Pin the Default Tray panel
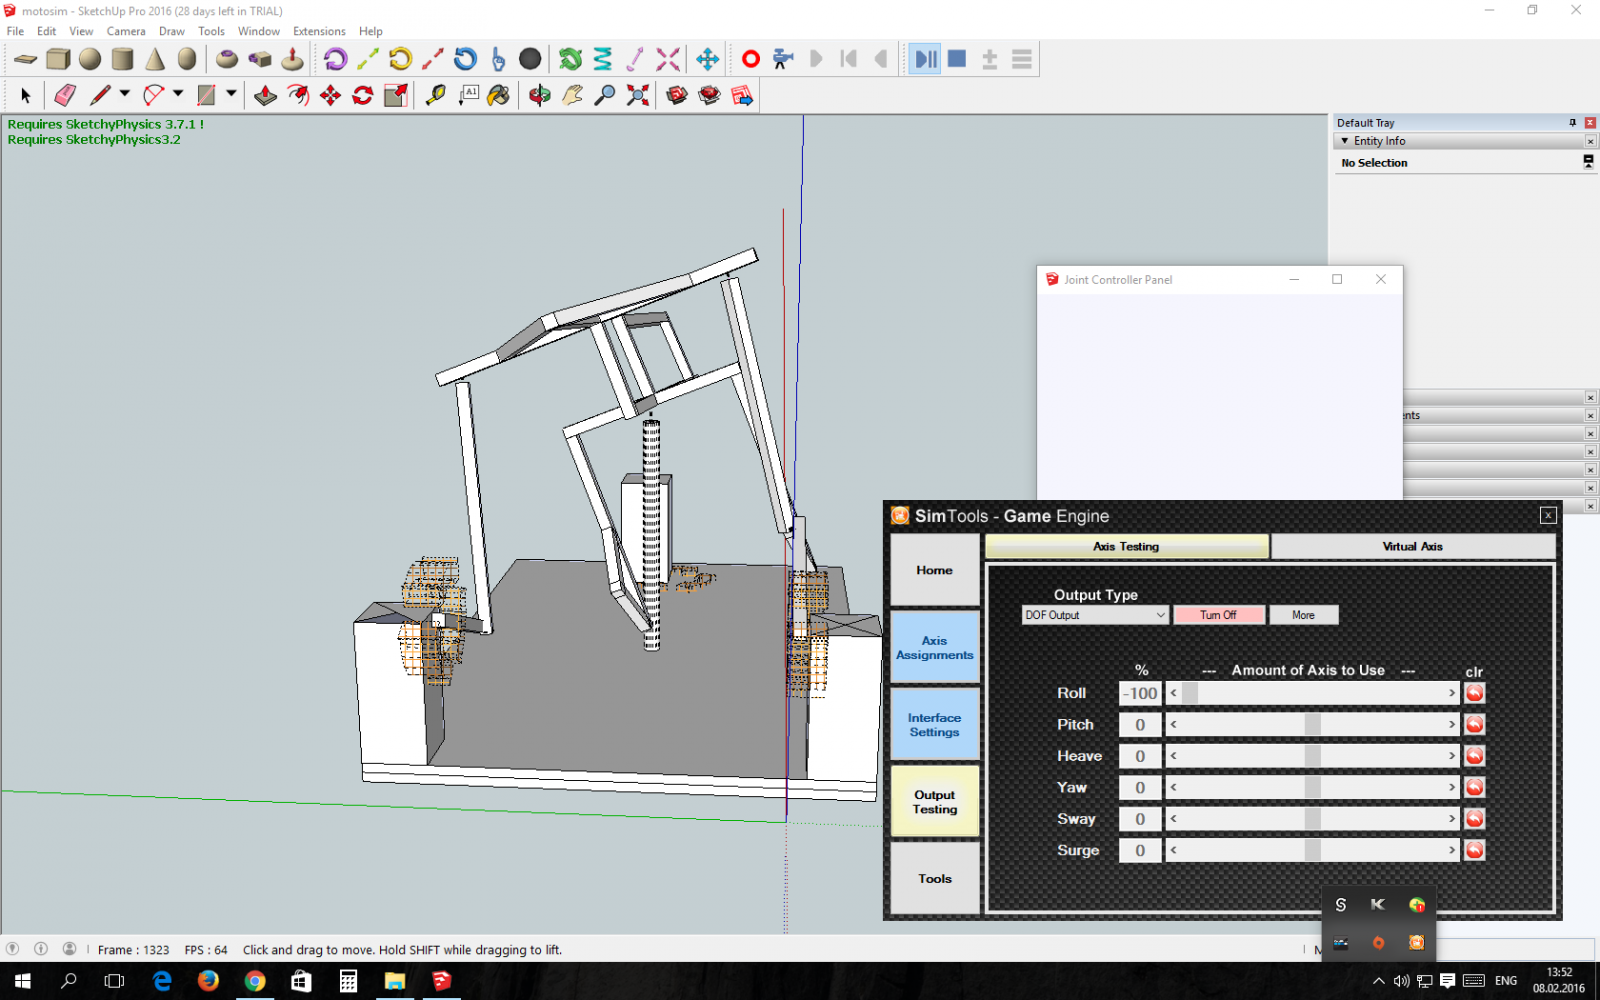 click(1572, 123)
